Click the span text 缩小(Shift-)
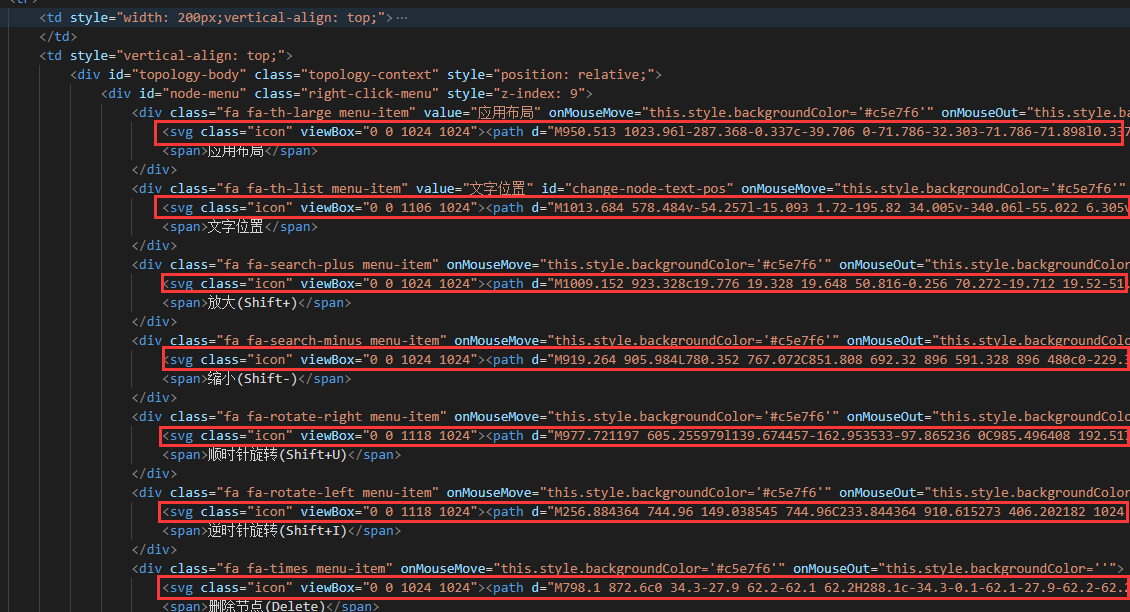Image resolution: width=1130 pixels, height=612 pixels. click(252, 378)
